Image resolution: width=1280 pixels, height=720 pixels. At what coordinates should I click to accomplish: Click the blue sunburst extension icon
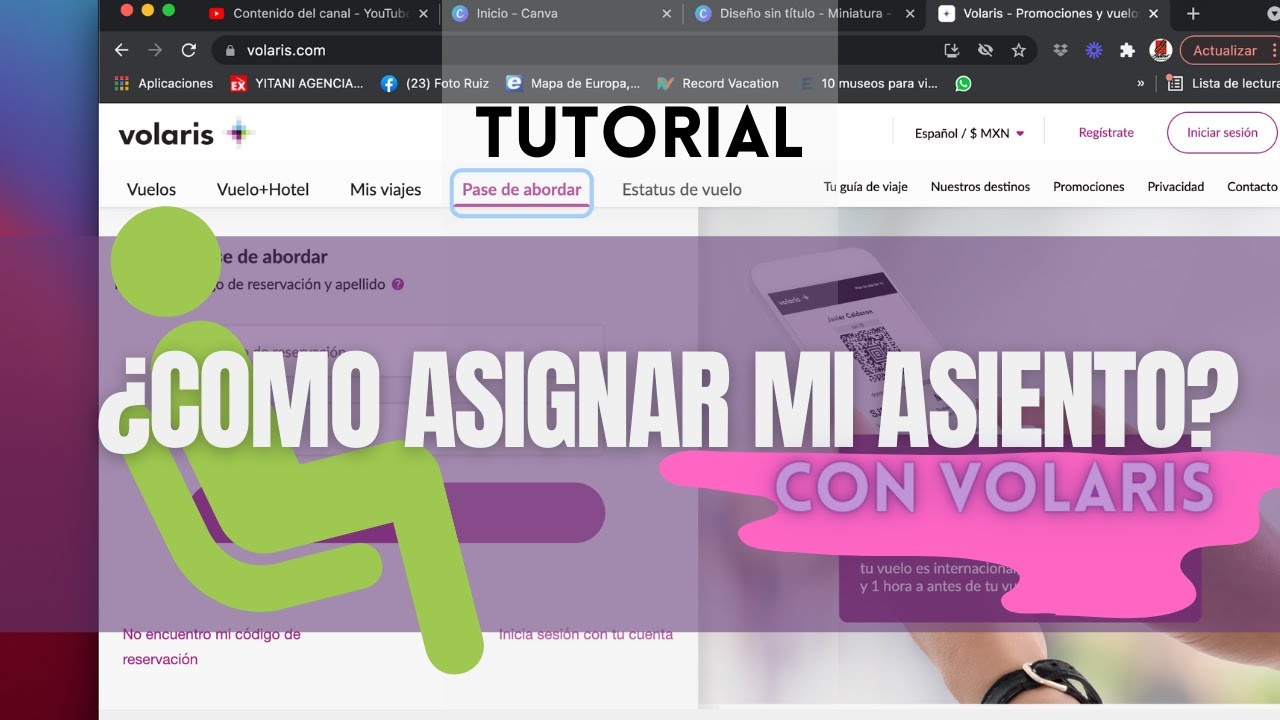click(1094, 50)
